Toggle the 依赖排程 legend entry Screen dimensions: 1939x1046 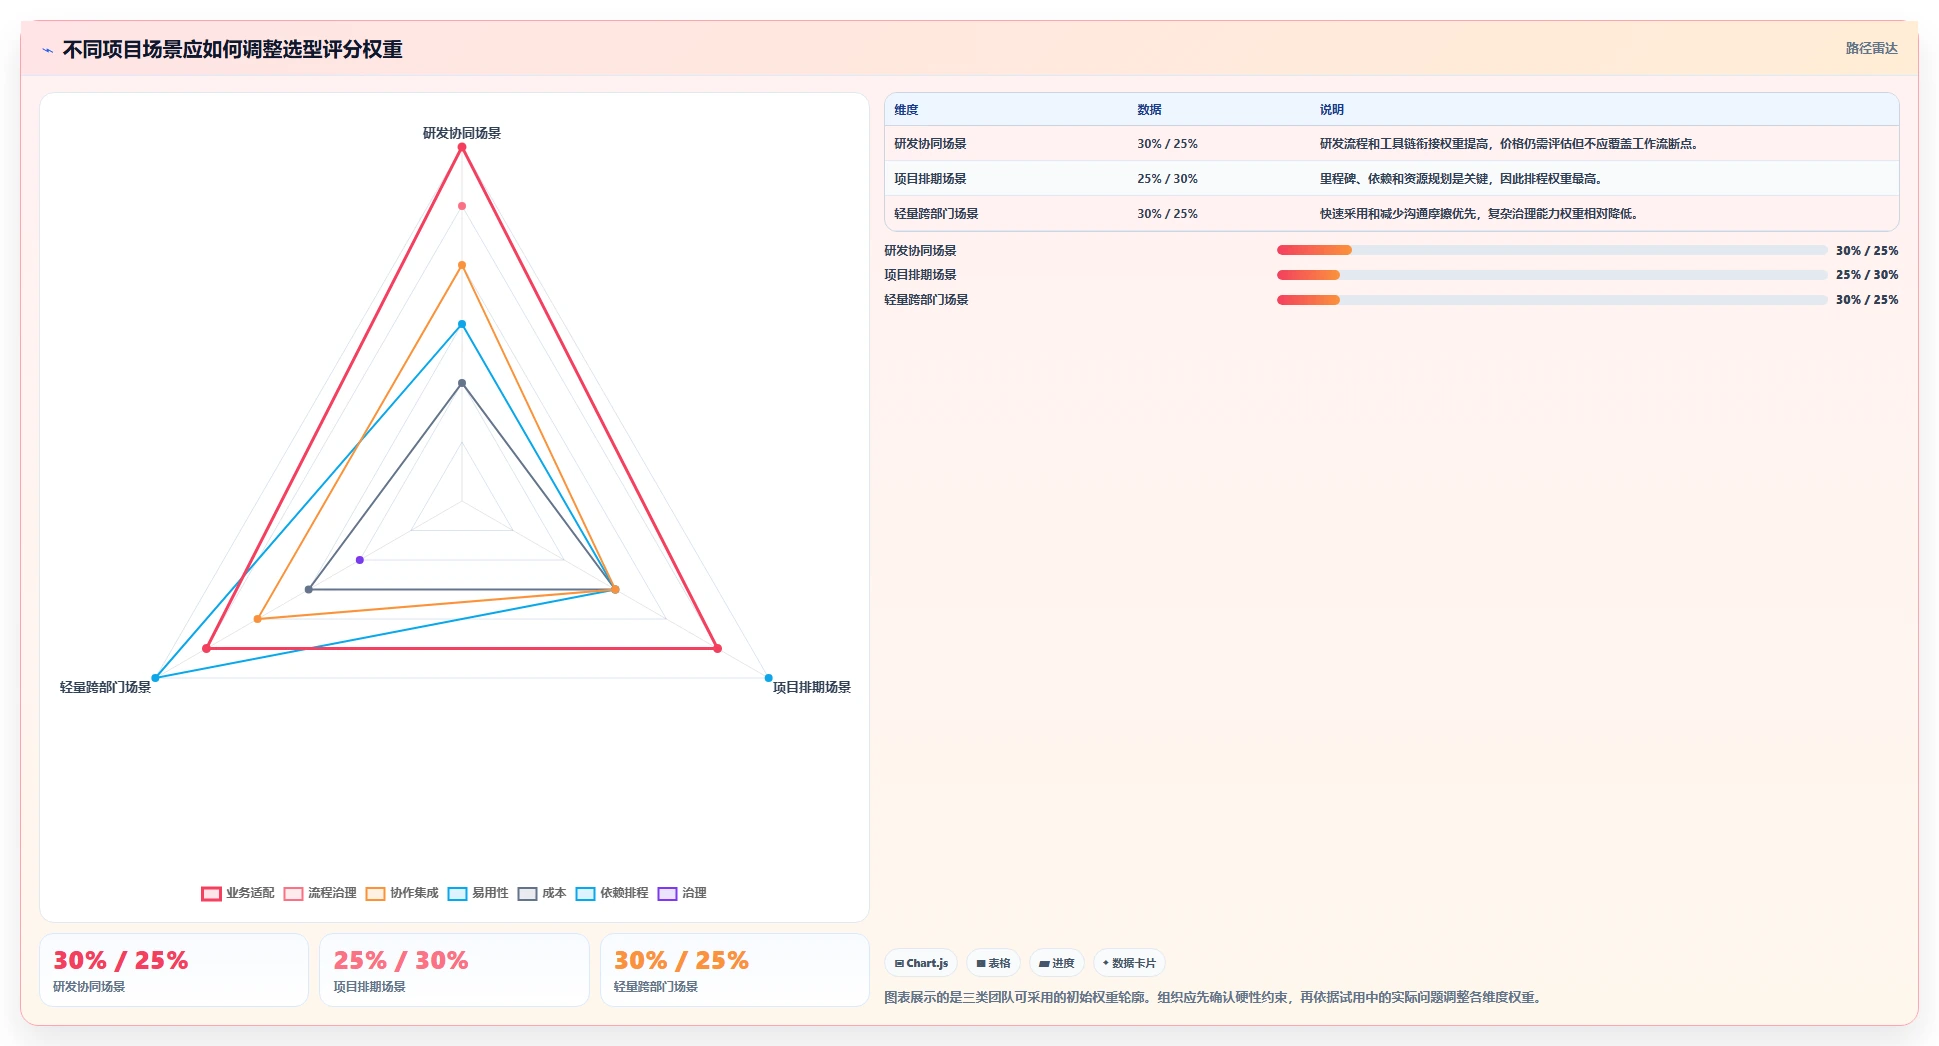[x=612, y=893]
